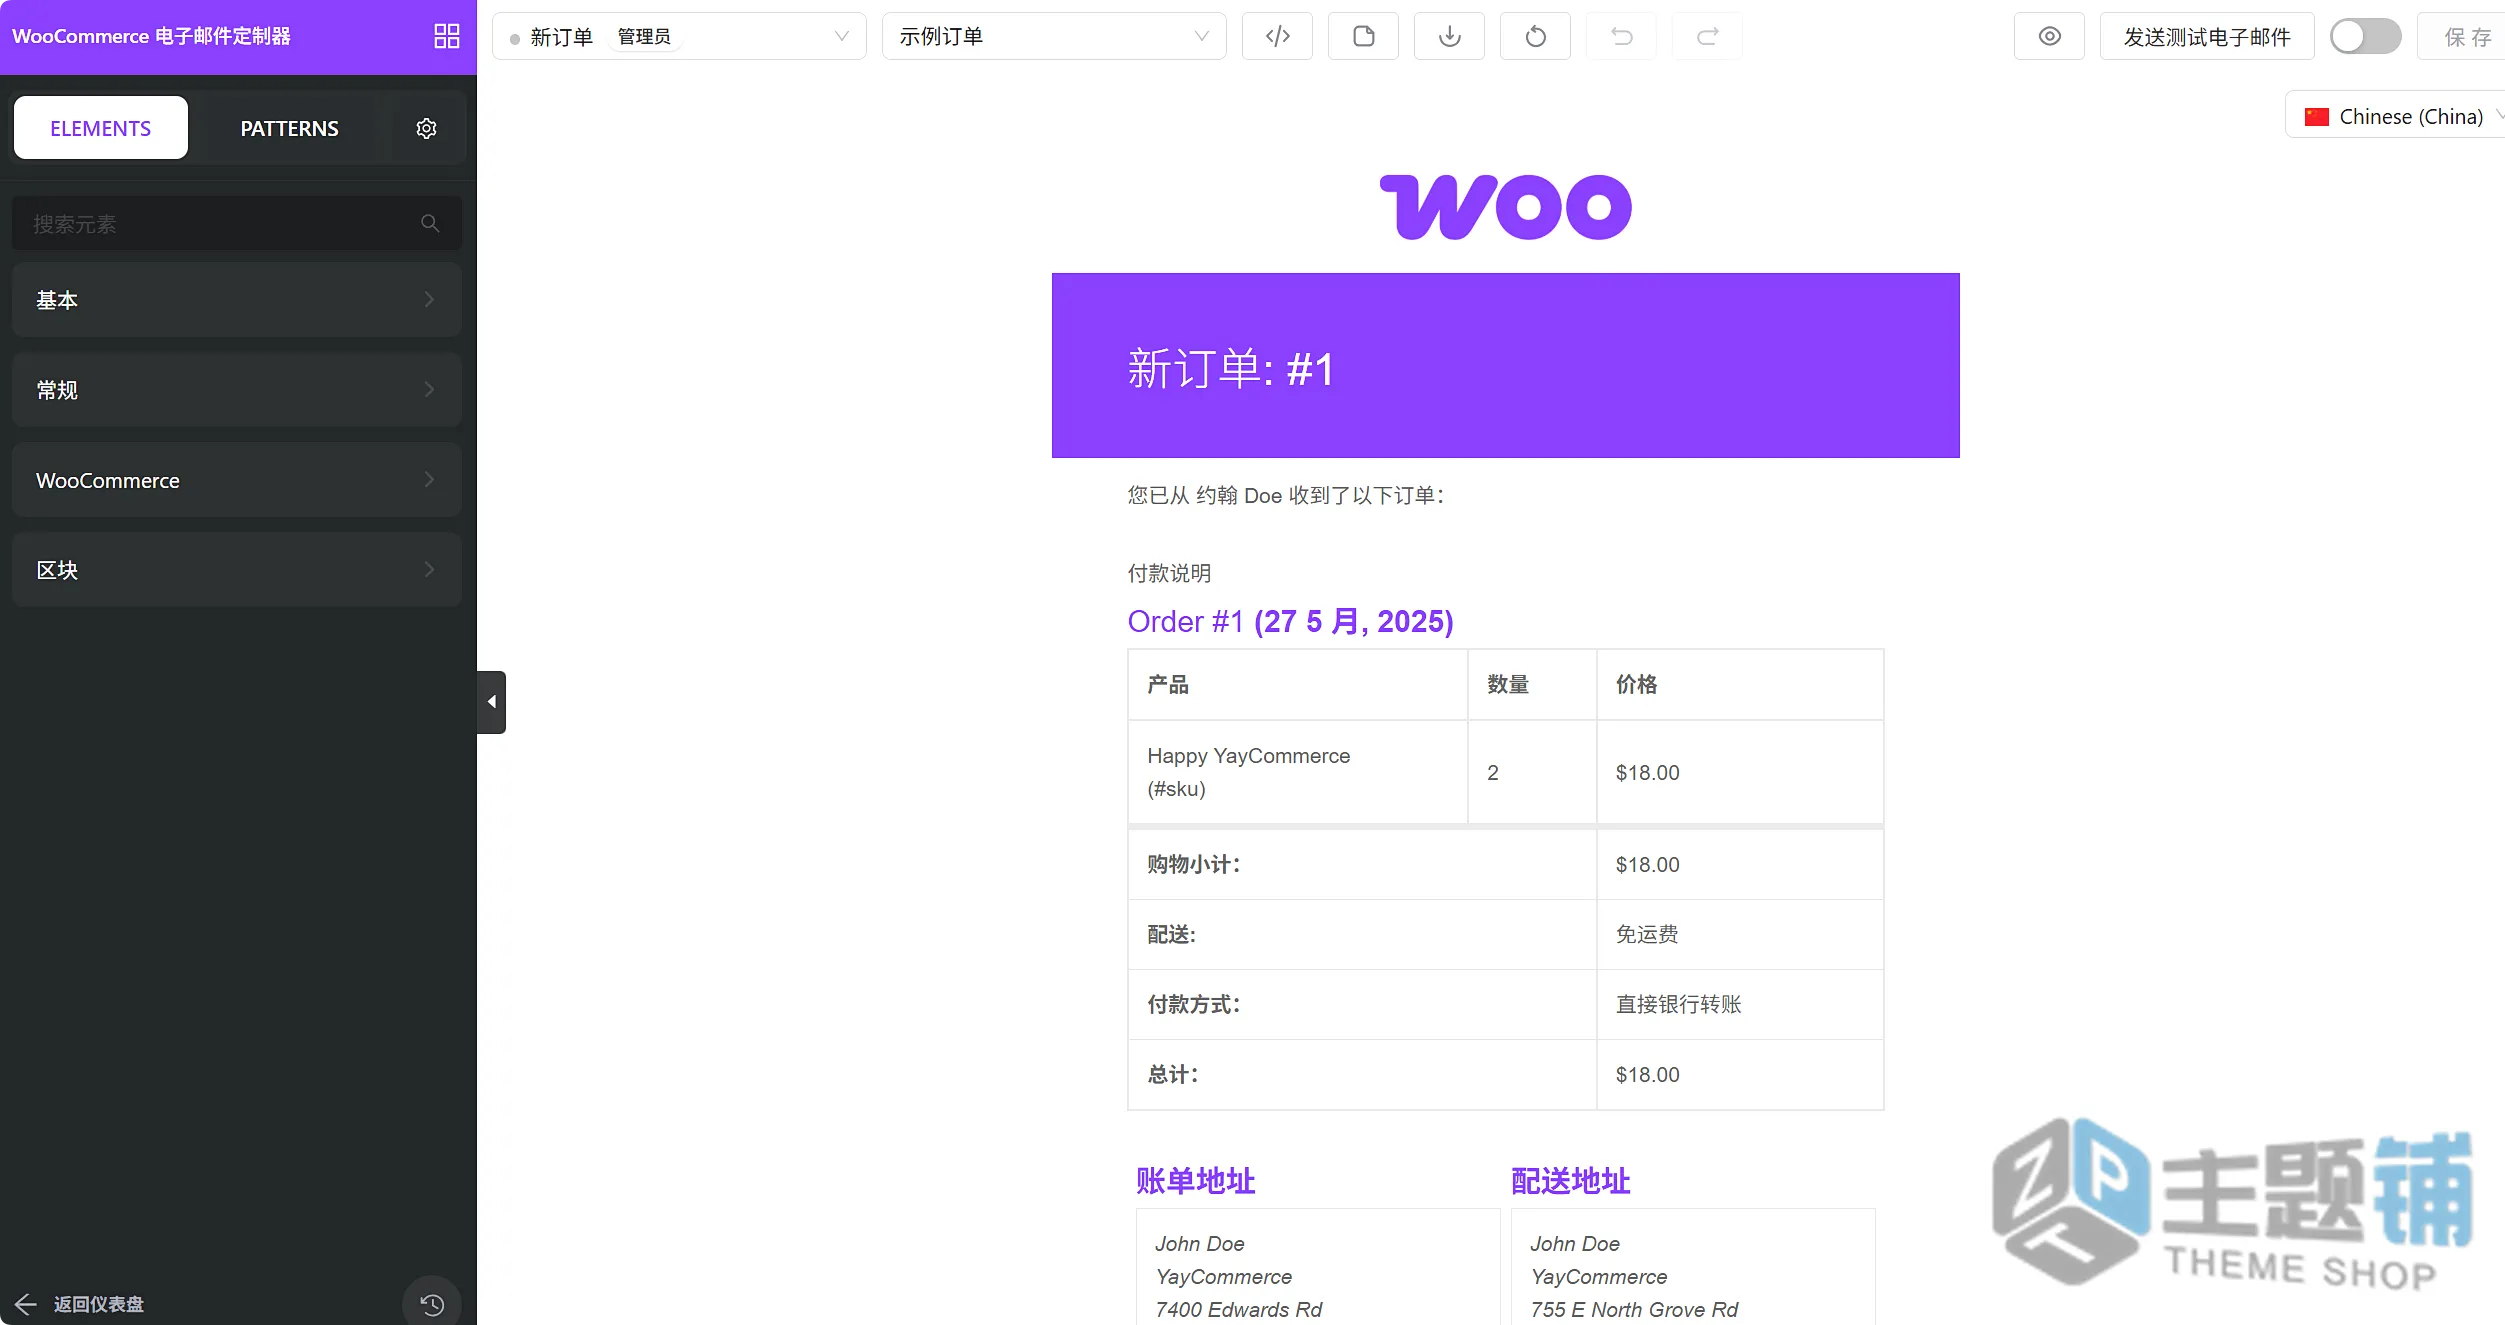Redo the last change
Viewport: 2505px width, 1325px height.
(x=1707, y=36)
